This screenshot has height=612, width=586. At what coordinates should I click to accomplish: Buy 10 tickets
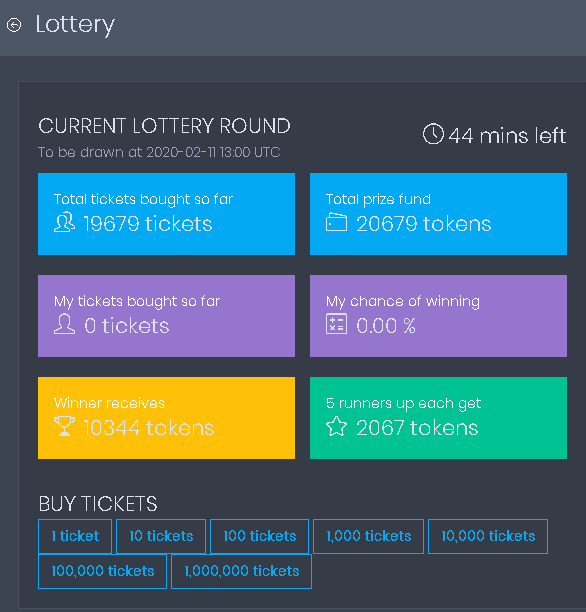(x=161, y=536)
